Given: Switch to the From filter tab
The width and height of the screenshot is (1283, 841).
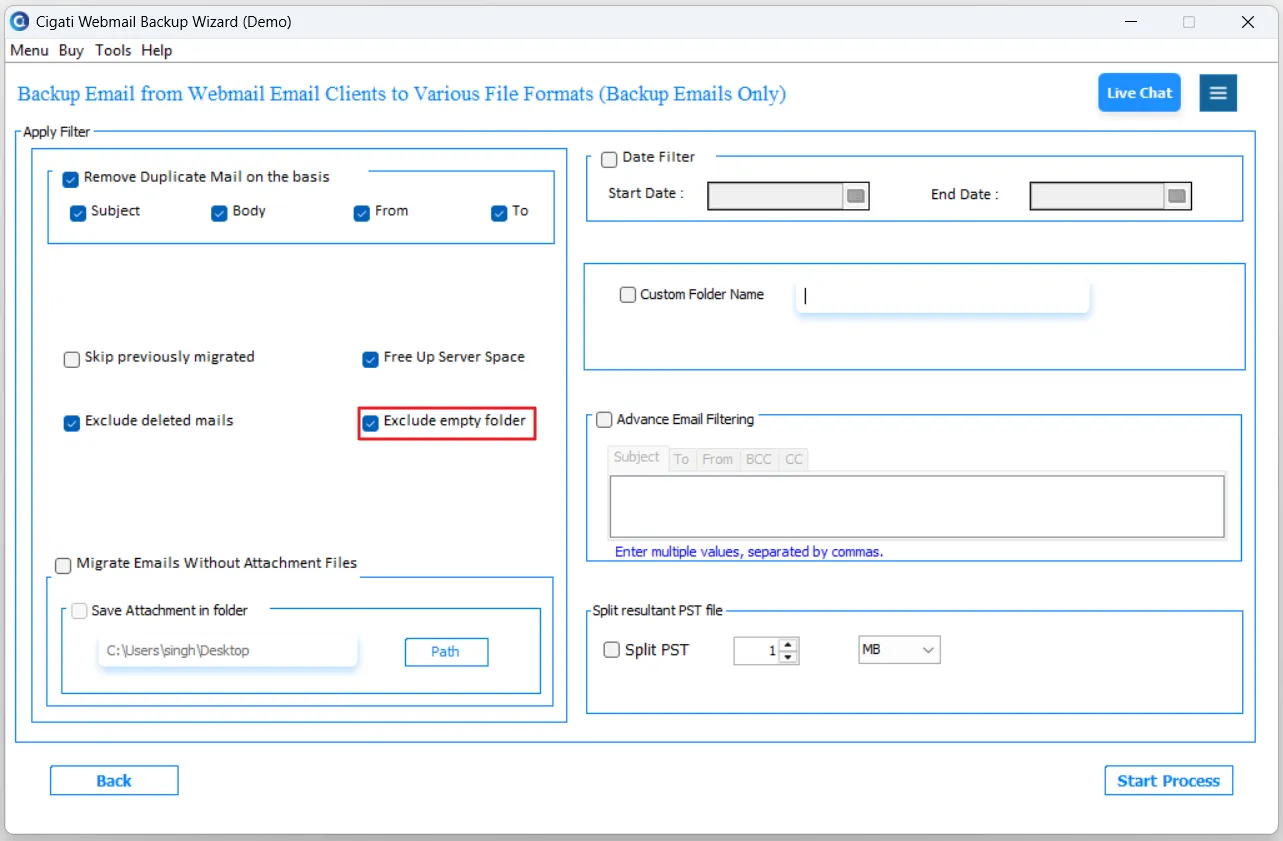Looking at the screenshot, I should (x=718, y=459).
